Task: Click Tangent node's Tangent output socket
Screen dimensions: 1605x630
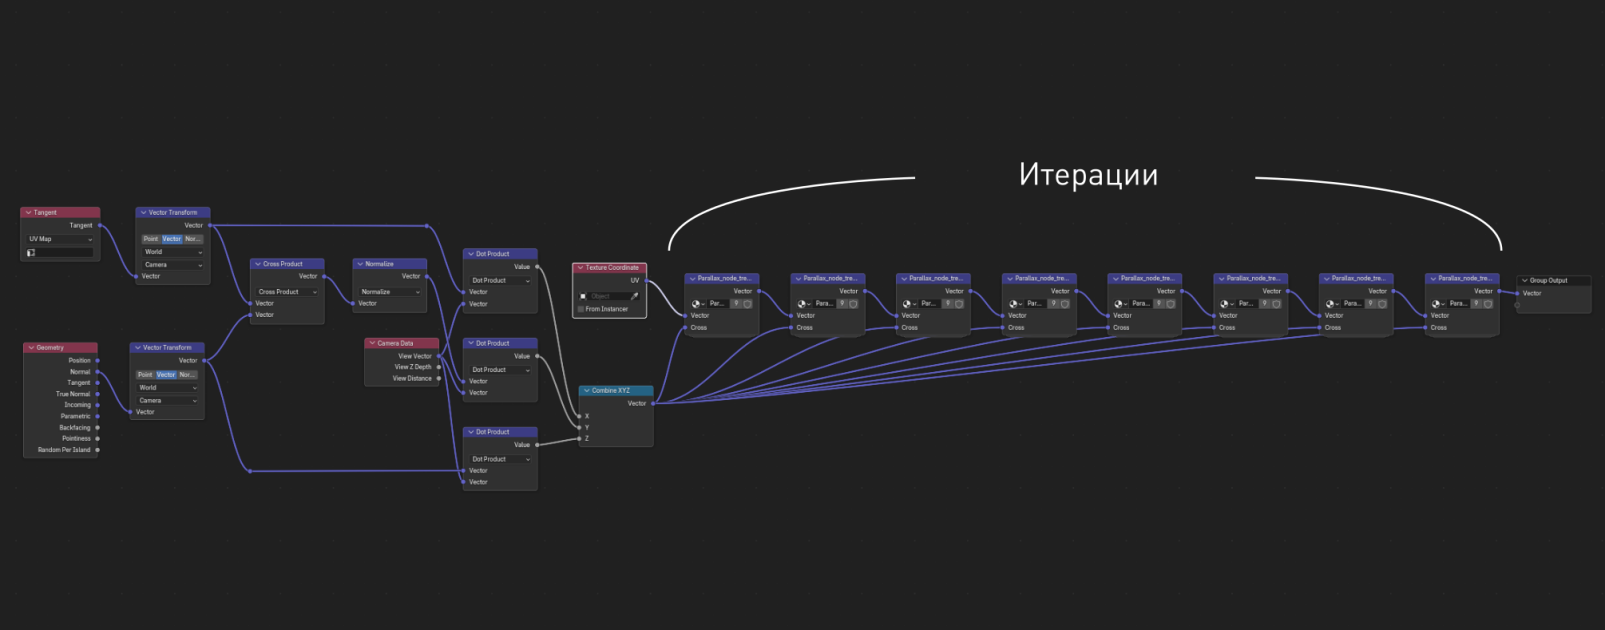Action: 100,225
